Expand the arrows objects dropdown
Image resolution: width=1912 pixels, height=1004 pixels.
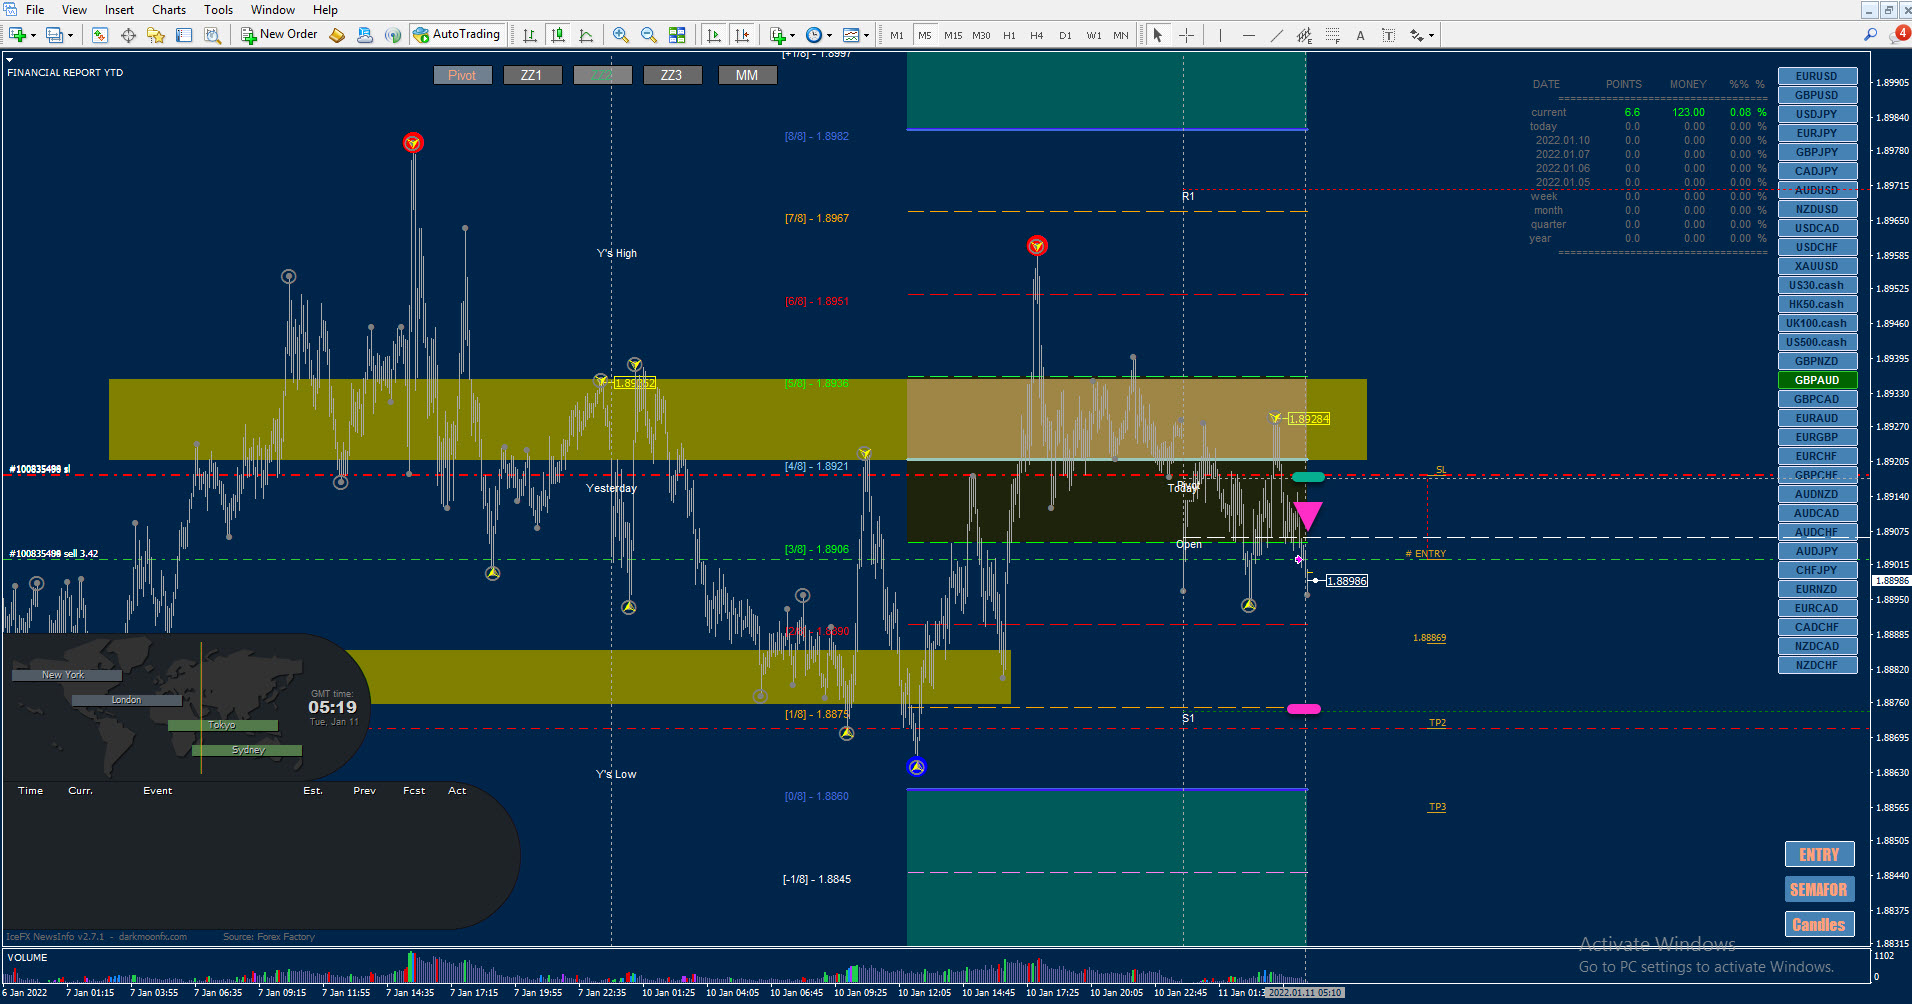pos(1431,35)
